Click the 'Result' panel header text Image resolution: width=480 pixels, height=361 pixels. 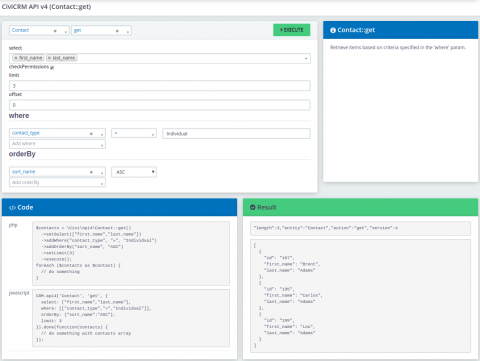[267, 207]
